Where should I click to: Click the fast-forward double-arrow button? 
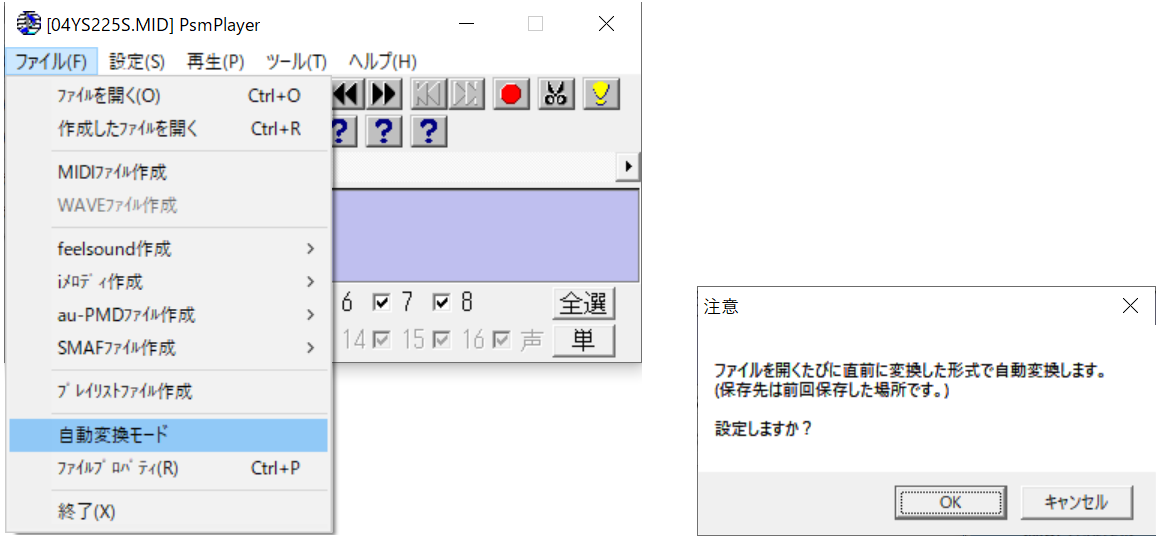384,94
